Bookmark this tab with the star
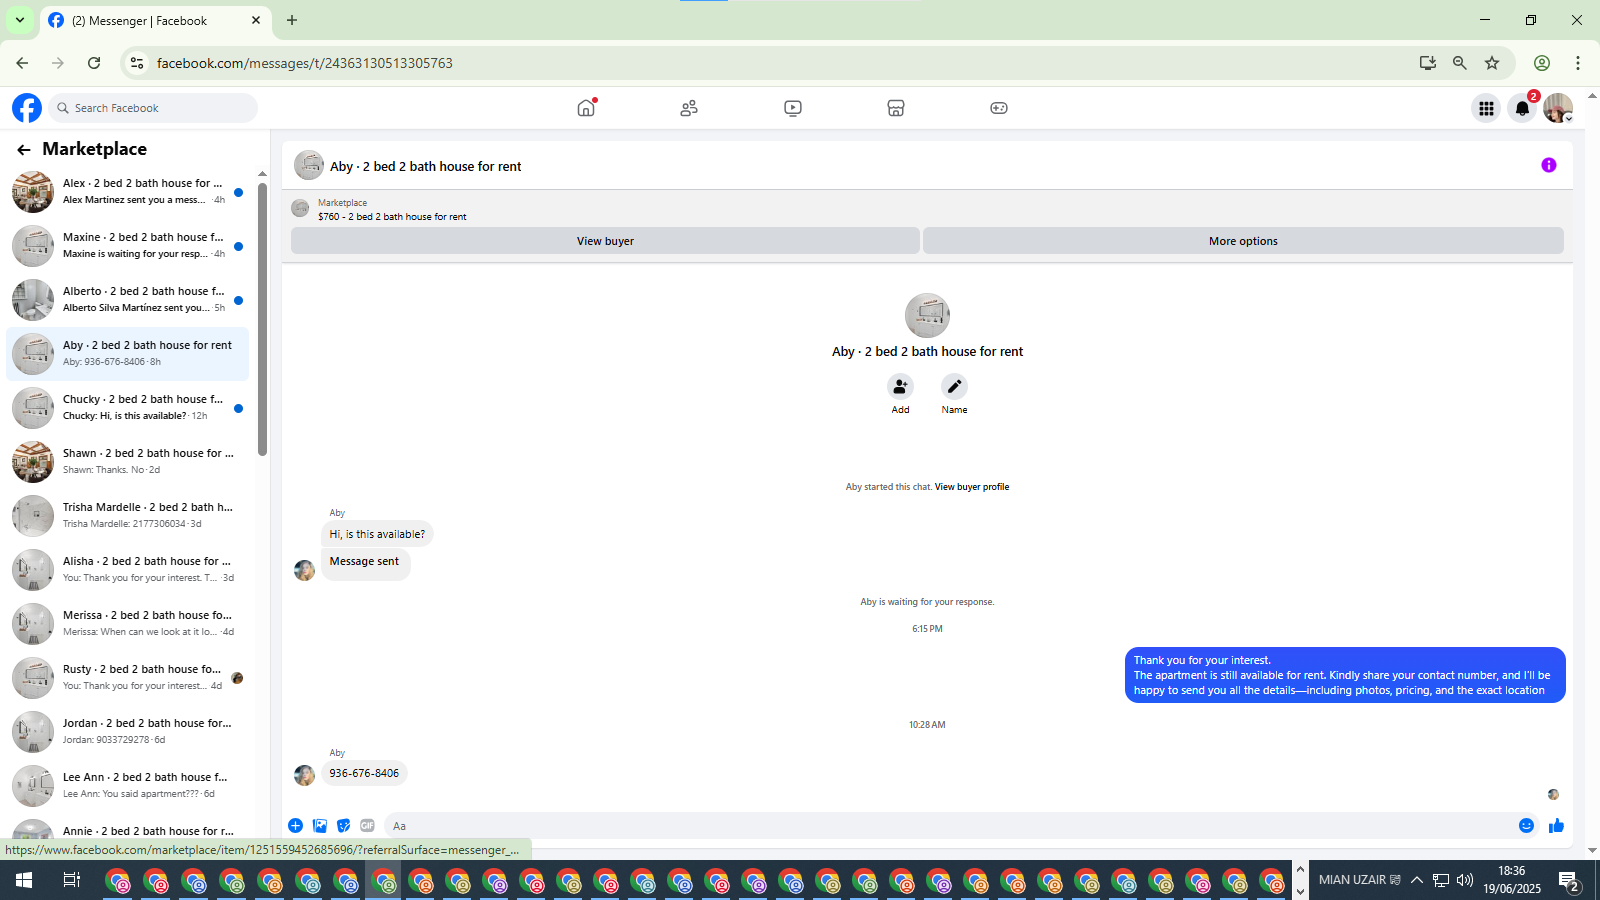Viewport: 1600px width, 900px height. 1492,63
